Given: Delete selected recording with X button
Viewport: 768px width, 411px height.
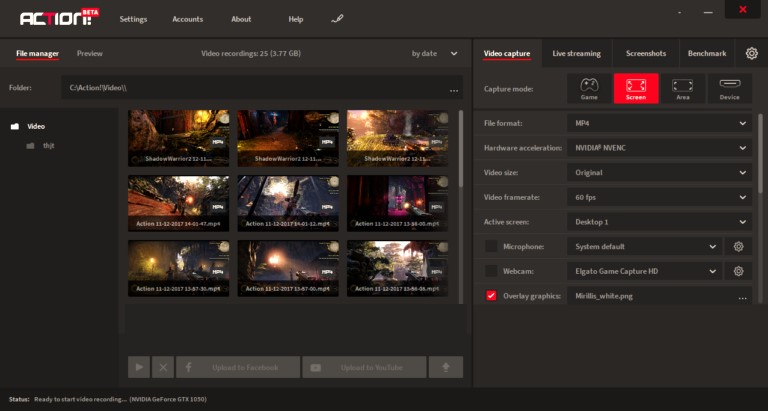Looking at the screenshot, I should click(163, 367).
